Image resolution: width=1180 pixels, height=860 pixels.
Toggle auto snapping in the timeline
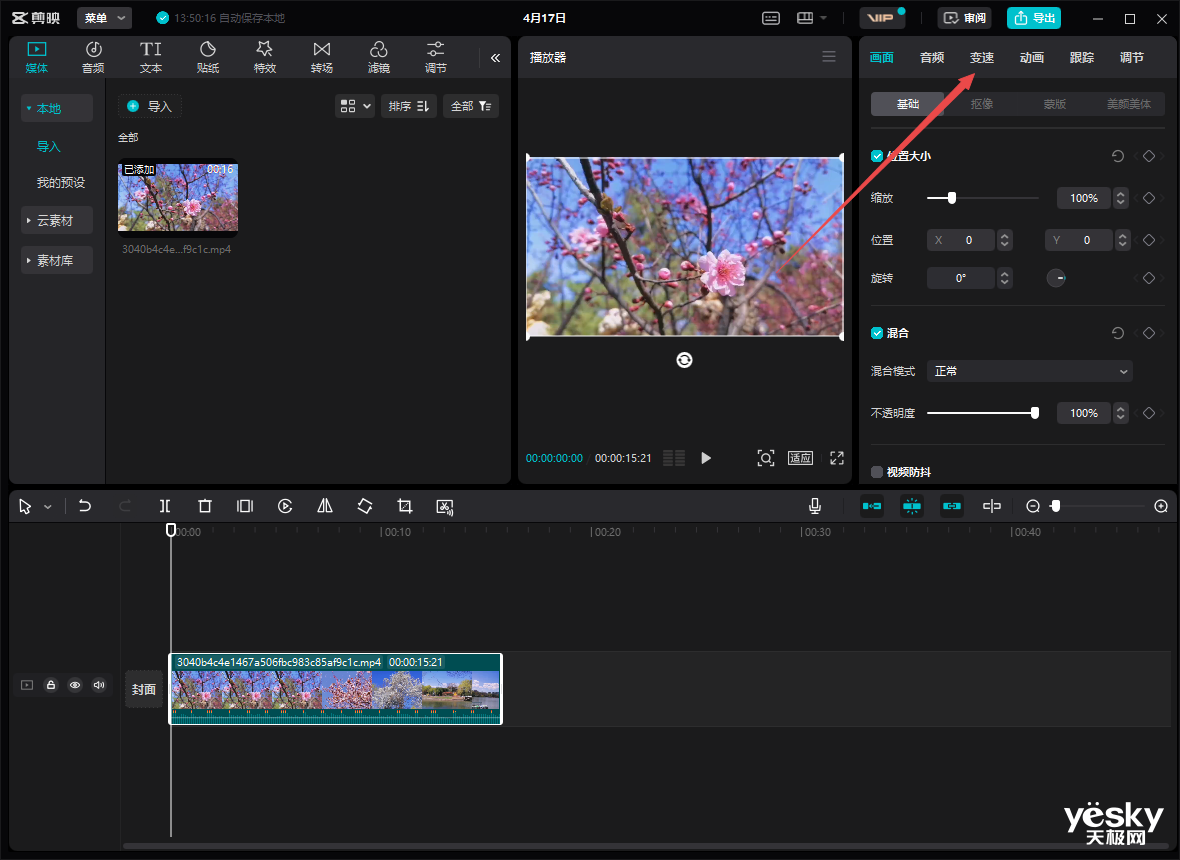click(911, 506)
